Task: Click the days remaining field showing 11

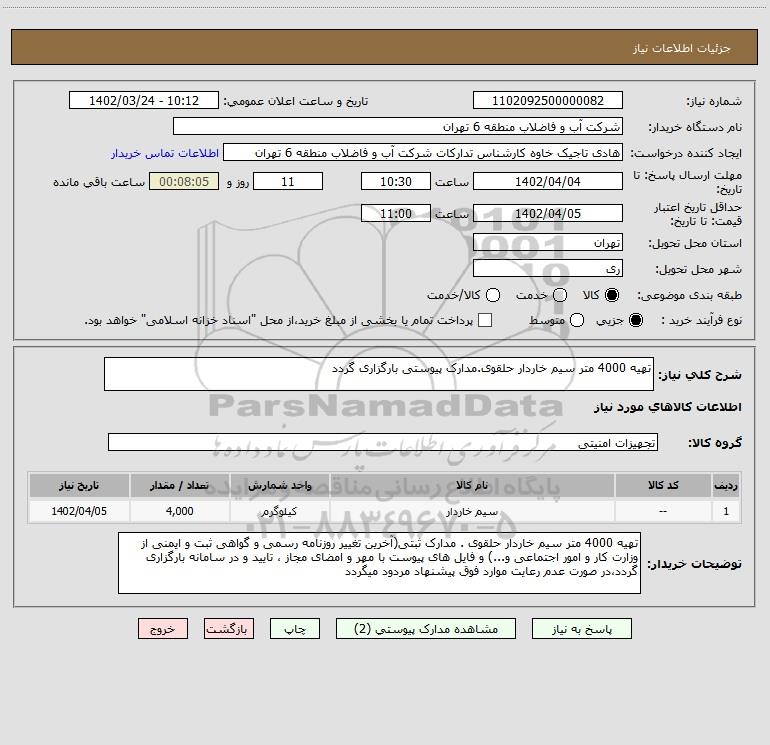Action: (288, 181)
